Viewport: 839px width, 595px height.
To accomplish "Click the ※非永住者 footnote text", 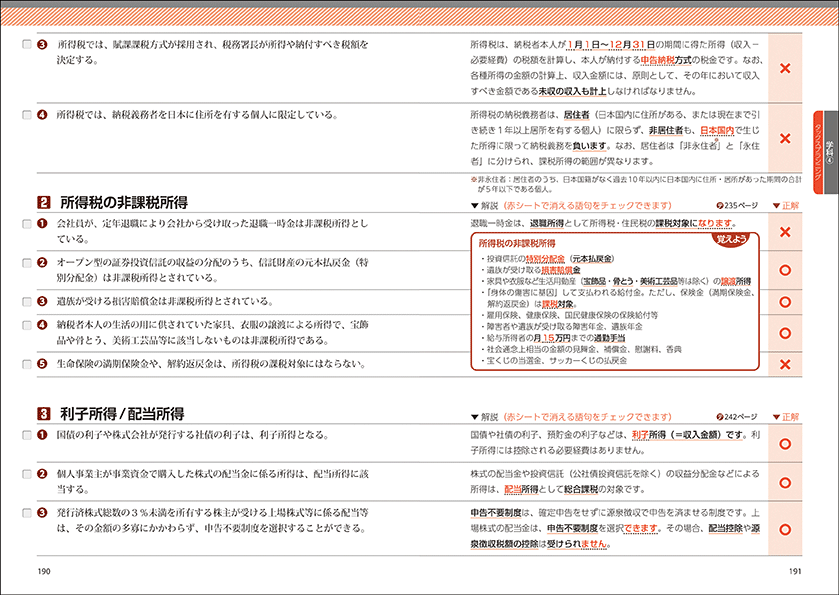I will coord(636,184).
